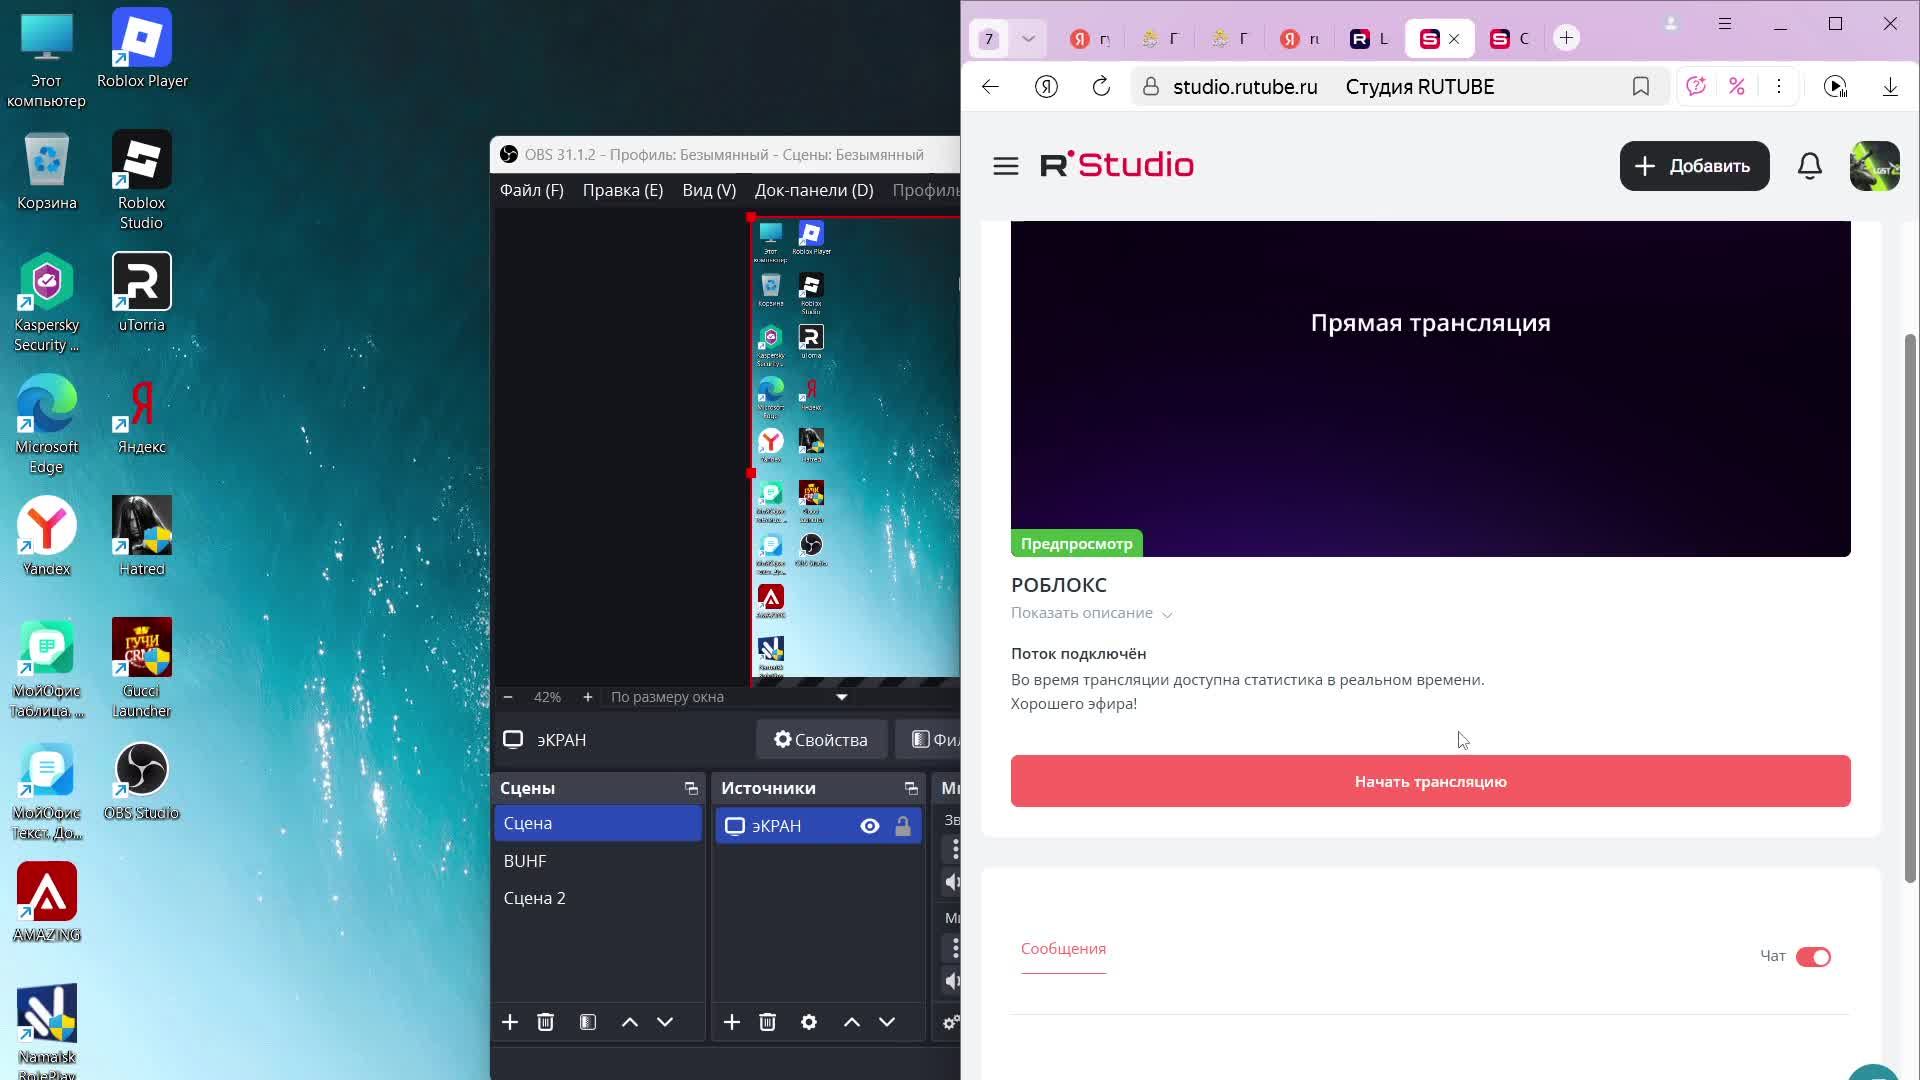This screenshot has height=1080, width=1920.
Task: Open the tab groups dropdown in the browser
Action: pyautogui.click(x=1028, y=38)
